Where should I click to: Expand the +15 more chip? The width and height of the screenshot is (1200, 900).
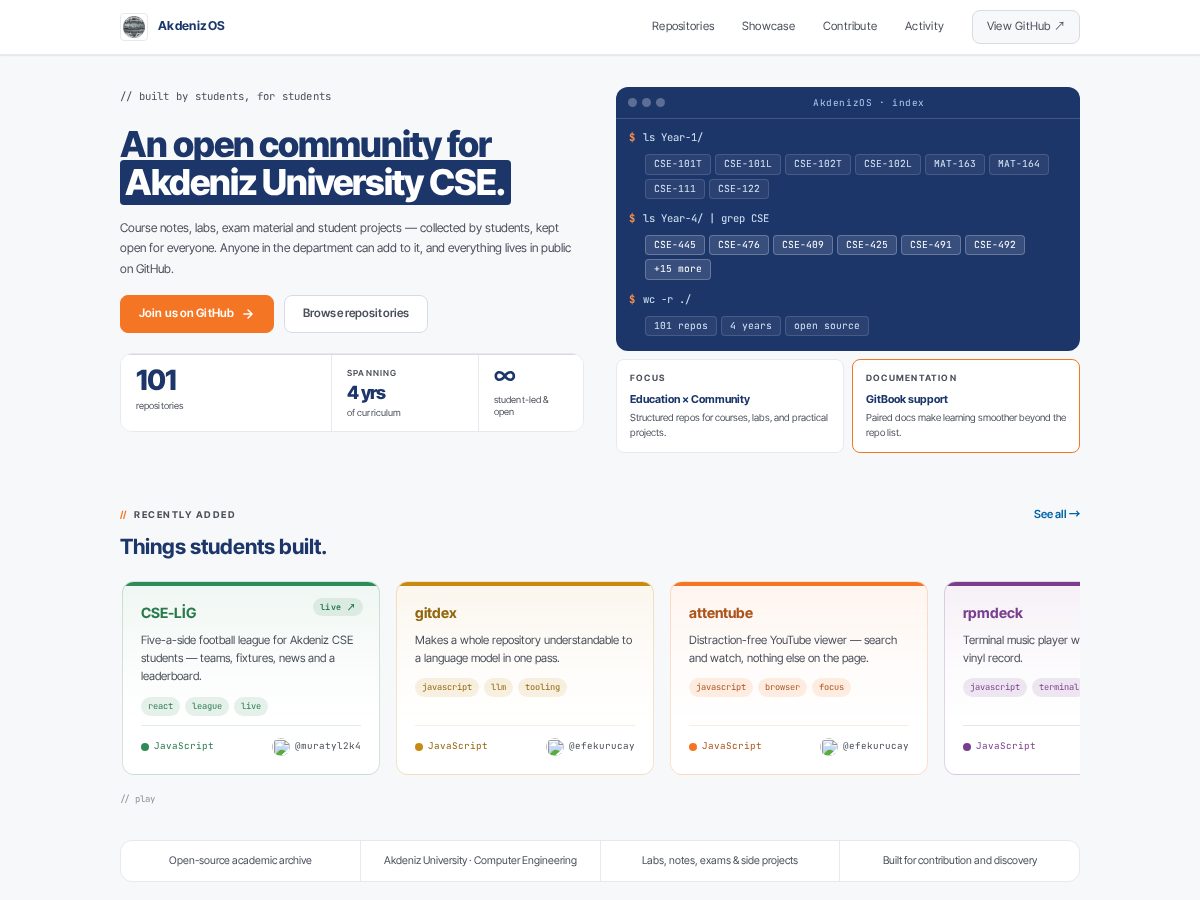tap(678, 270)
